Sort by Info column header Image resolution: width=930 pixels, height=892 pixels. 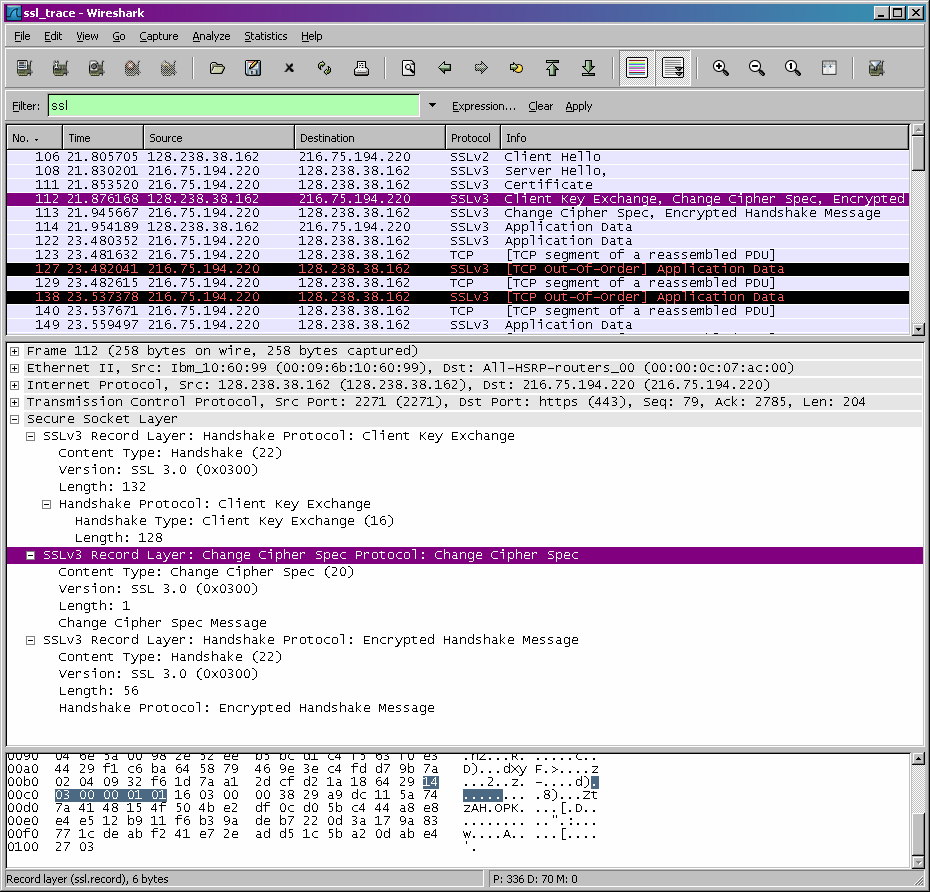[705, 138]
